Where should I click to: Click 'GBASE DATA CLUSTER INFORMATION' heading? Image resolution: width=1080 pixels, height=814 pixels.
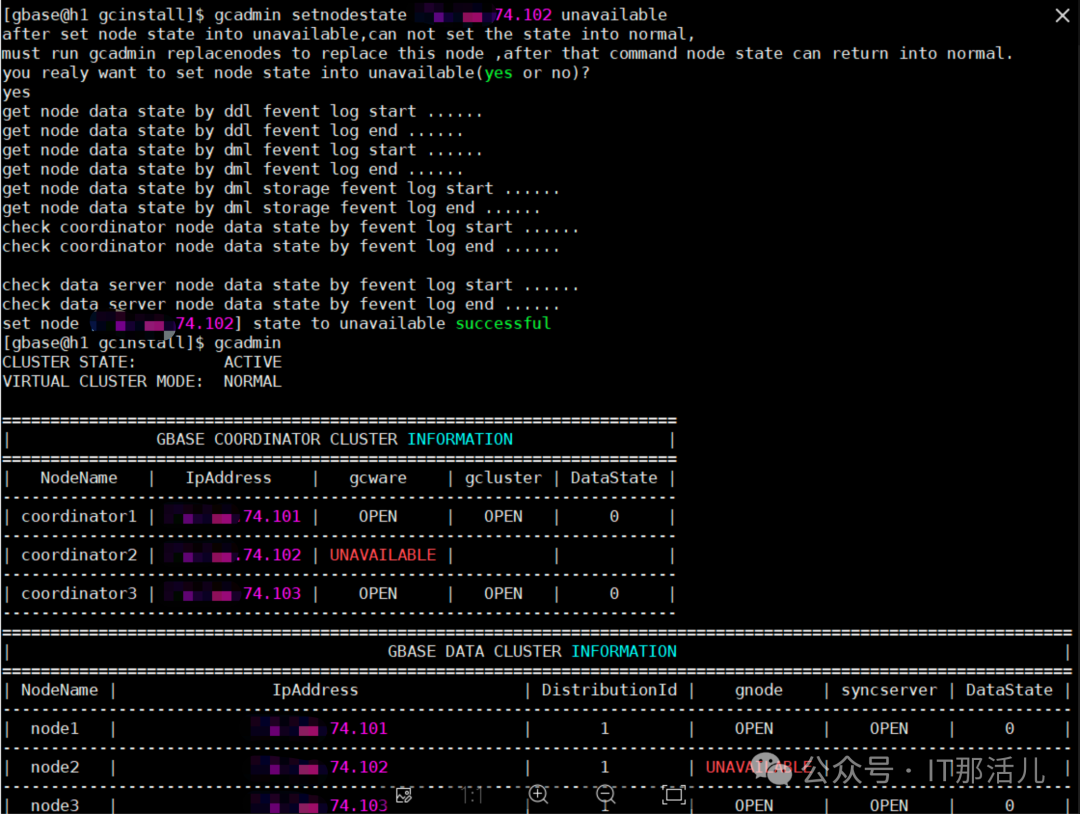pos(532,651)
